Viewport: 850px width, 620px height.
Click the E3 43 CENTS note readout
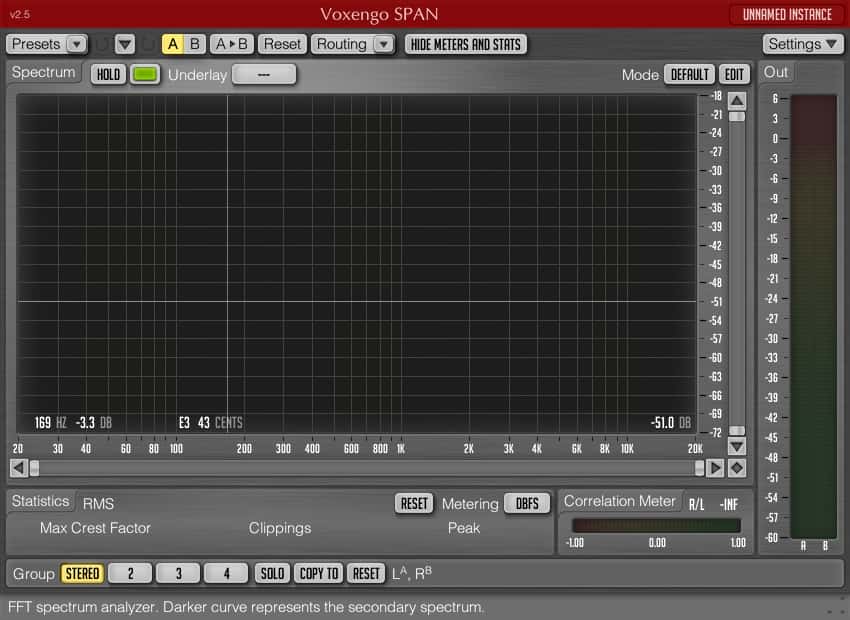pyautogui.click(x=211, y=423)
